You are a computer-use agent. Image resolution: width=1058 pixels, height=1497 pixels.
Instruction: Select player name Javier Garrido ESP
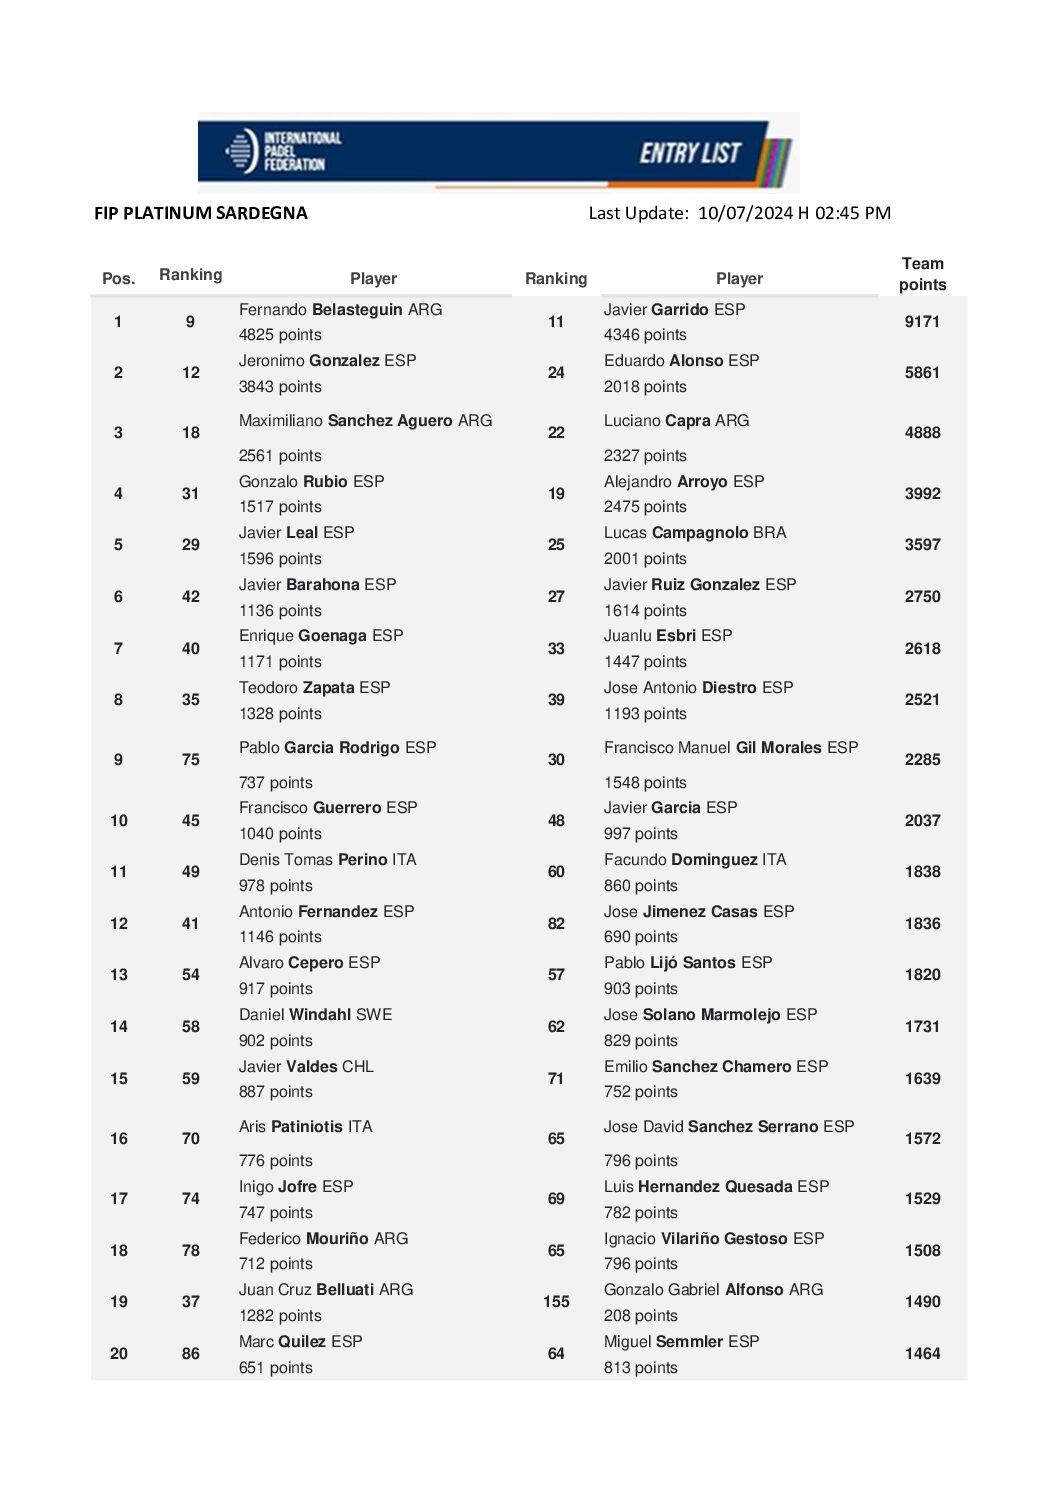pyautogui.click(x=674, y=310)
